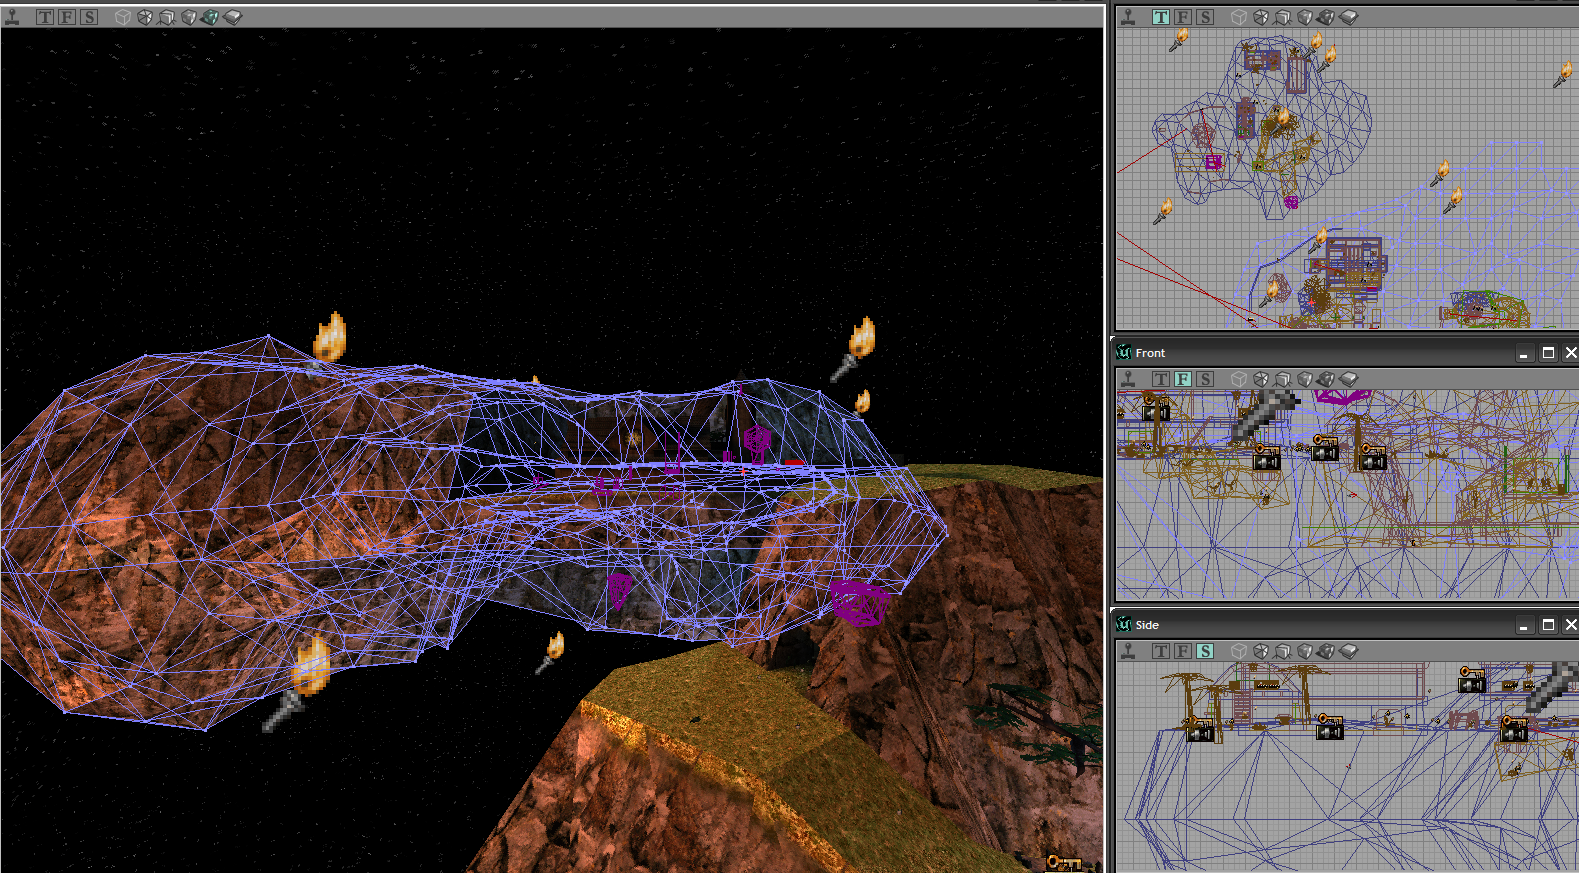Click the checkered cube icon in the Top viewport
Viewport: 1579px width, 873px height.
(1326, 17)
